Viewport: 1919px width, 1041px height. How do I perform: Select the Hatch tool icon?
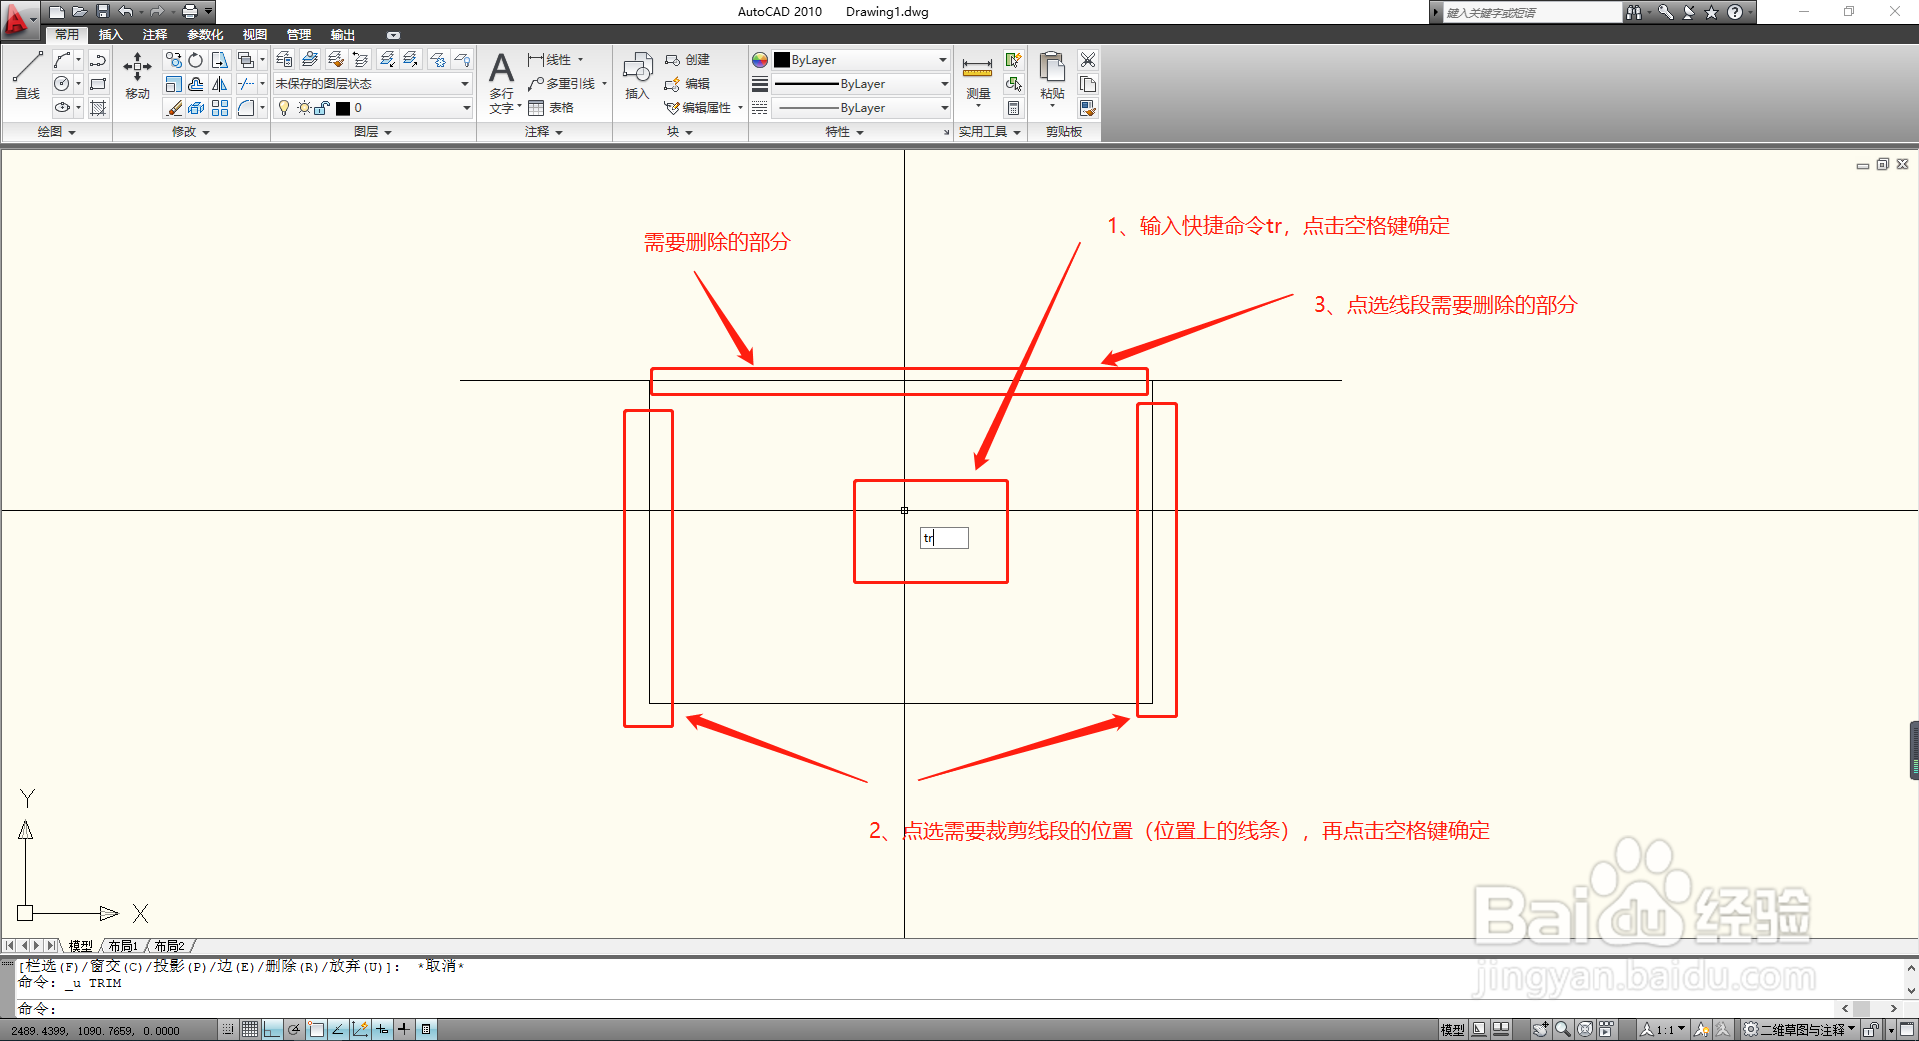pyautogui.click(x=98, y=108)
